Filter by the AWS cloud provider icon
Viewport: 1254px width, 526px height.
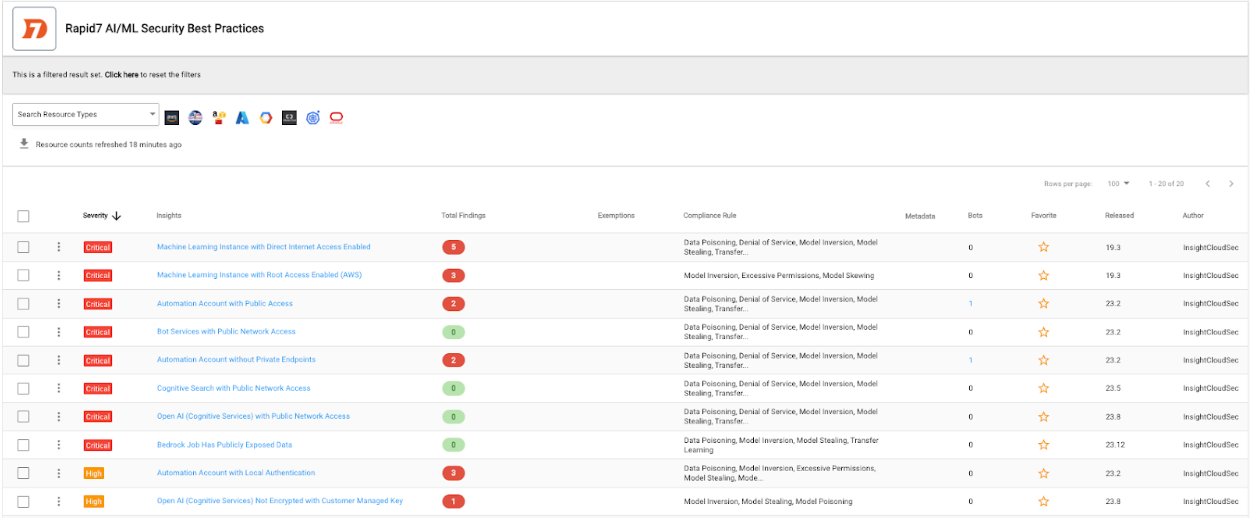coord(172,118)
